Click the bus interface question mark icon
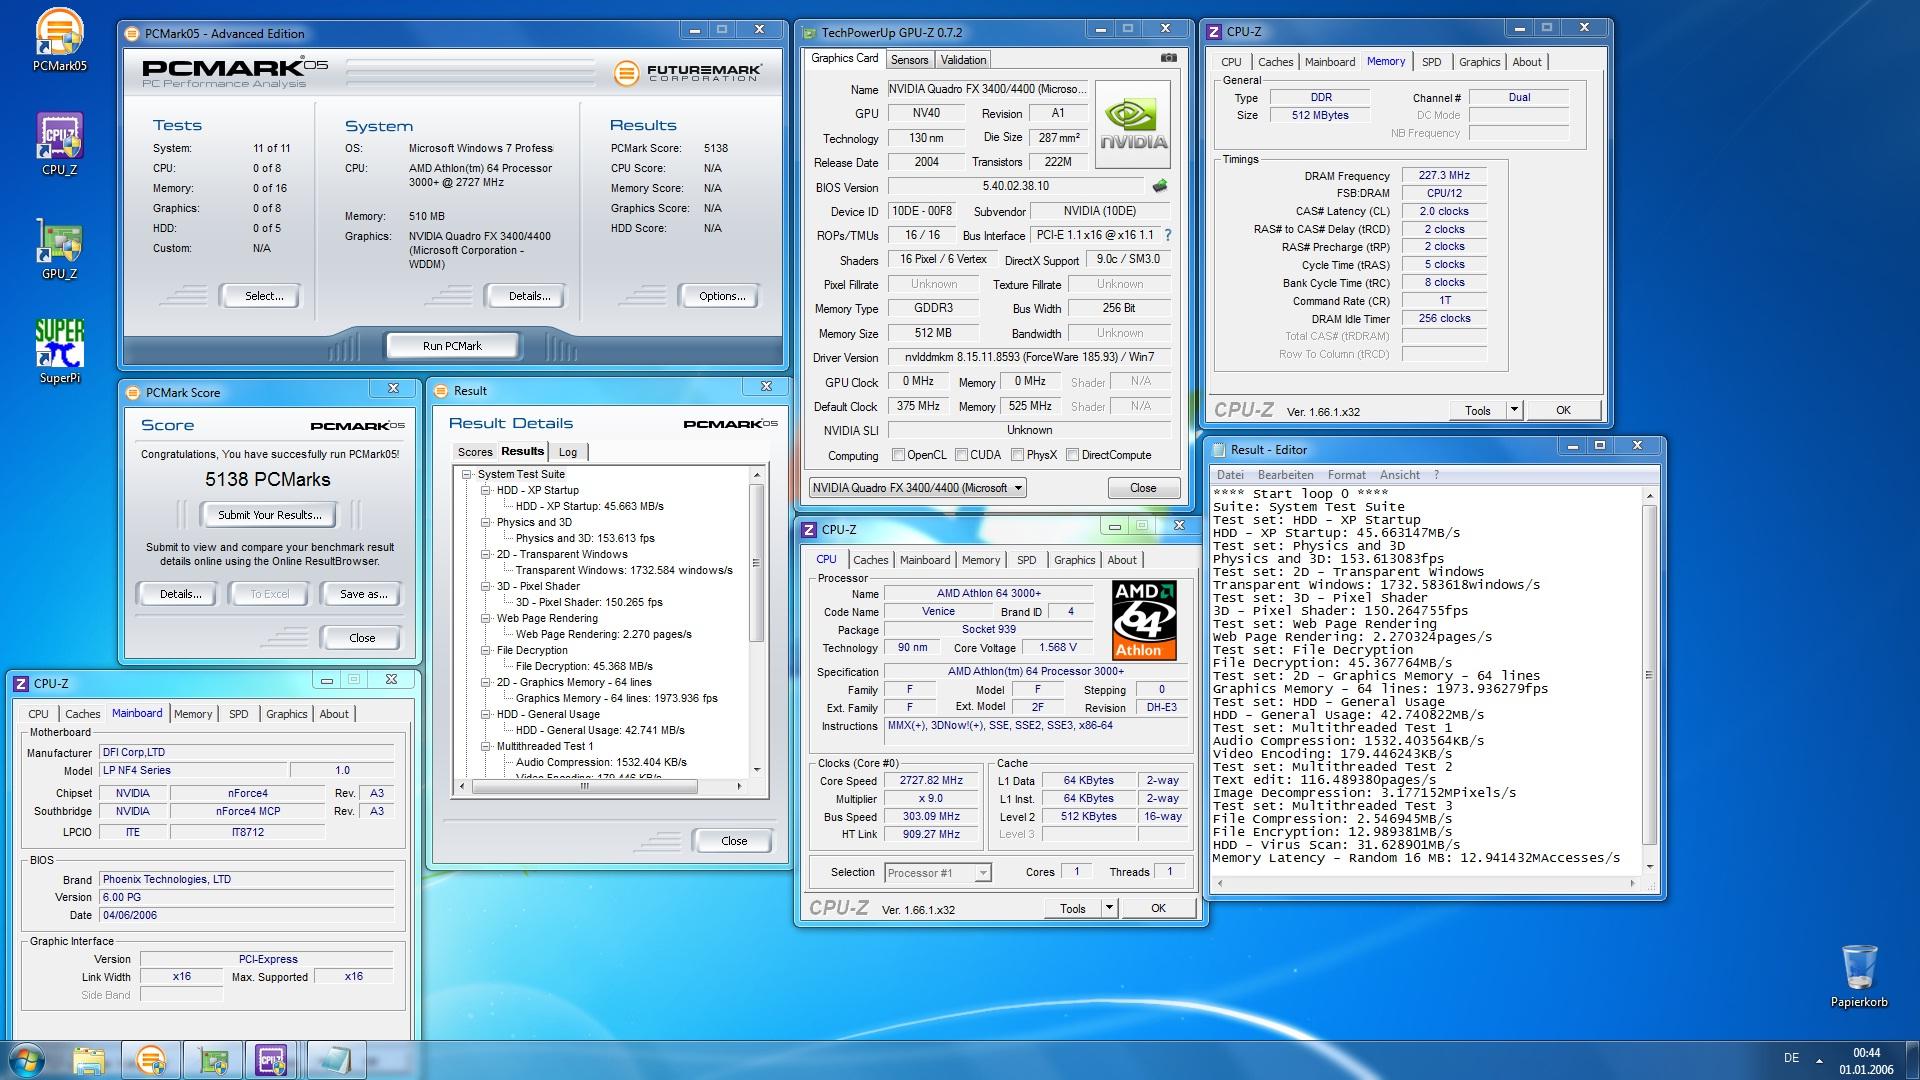Viewport: 1920px width, 1080px height. coord(1167,235)
